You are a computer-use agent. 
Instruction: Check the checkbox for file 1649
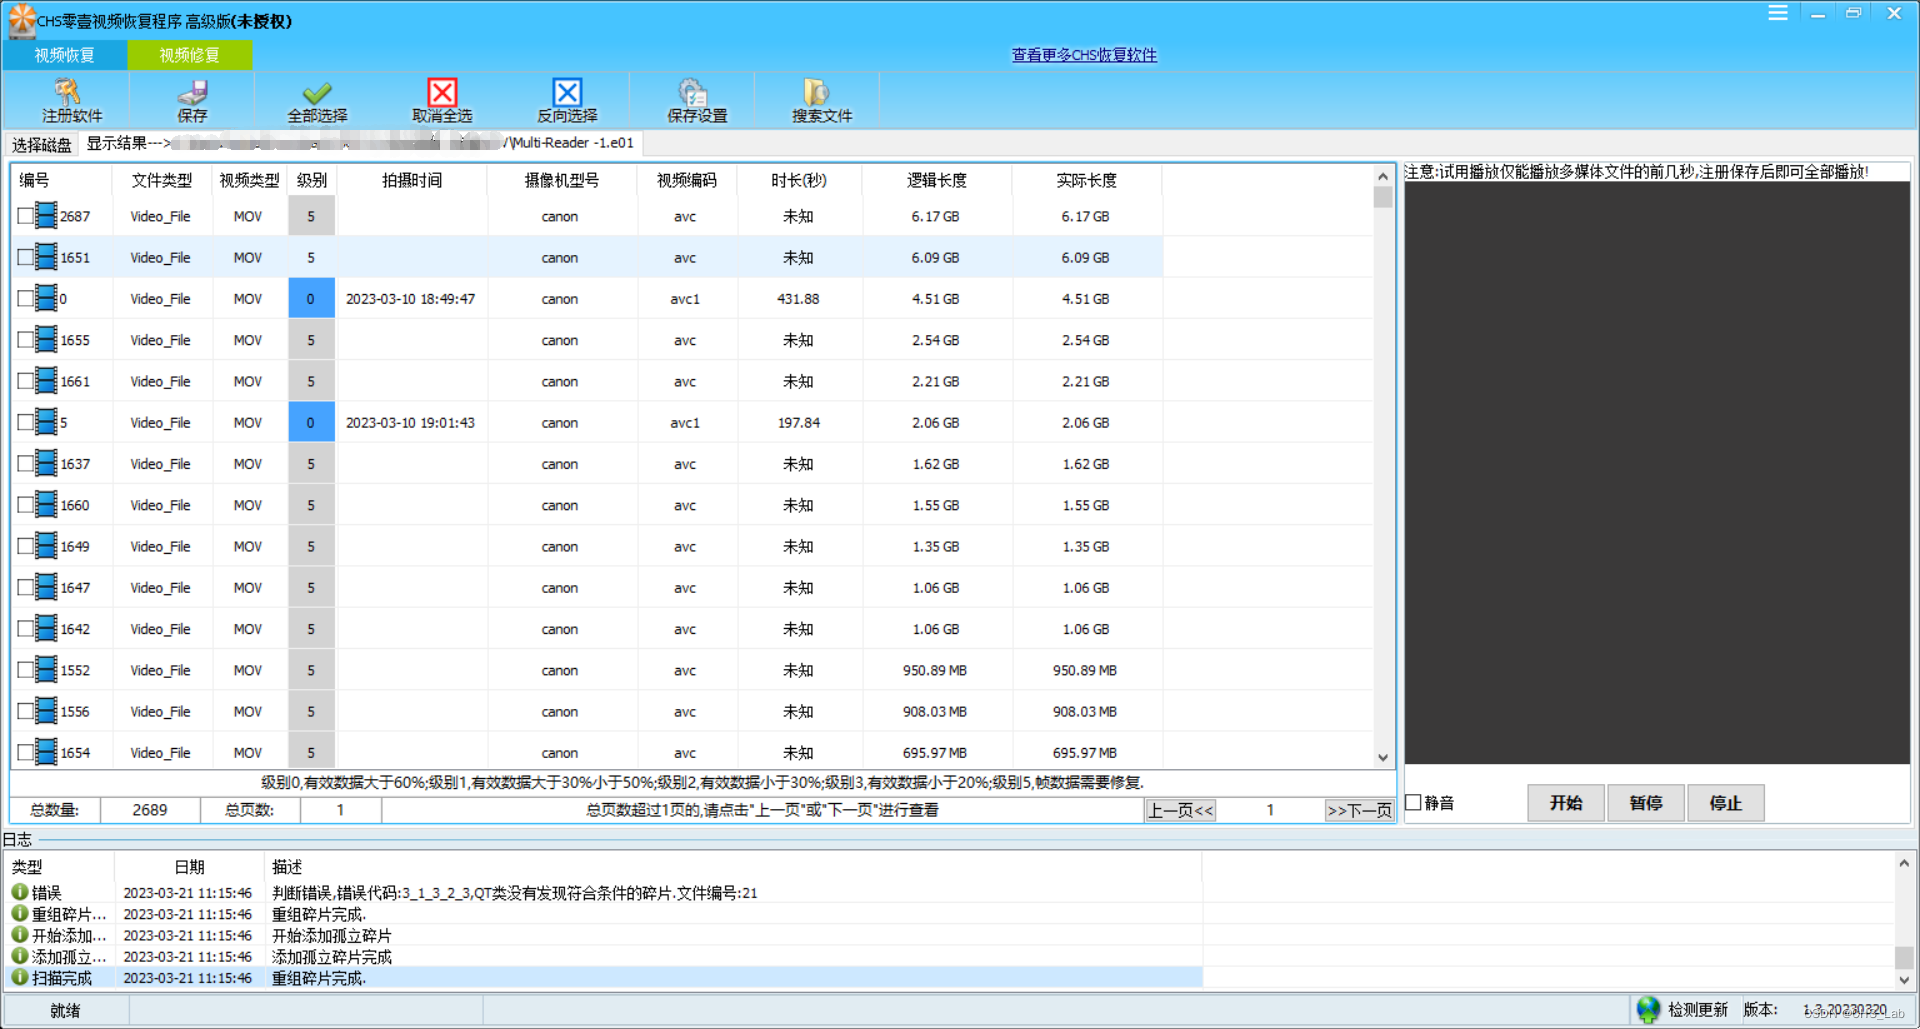[25, 546]
